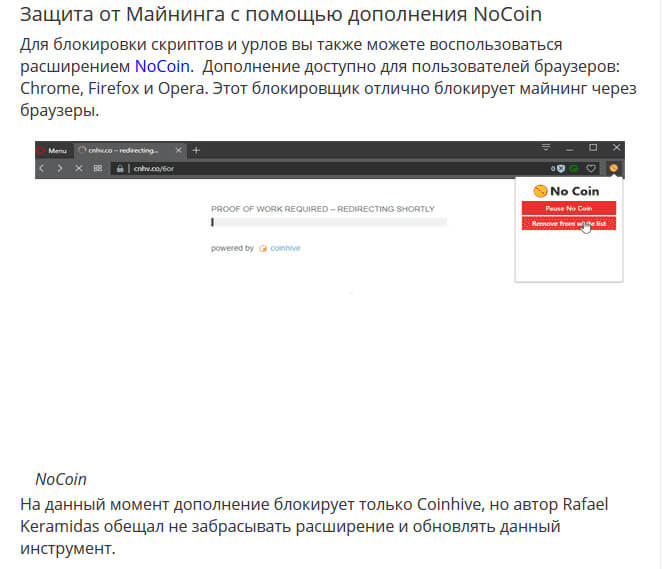
Task: Stop page loading with X icon
Action: tap(79, 168)
